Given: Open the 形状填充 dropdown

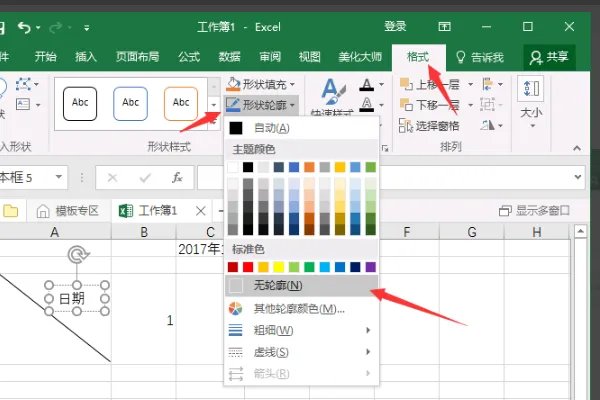Looking at the screenshot, I should pyautogui.click(x=261, y=84).
